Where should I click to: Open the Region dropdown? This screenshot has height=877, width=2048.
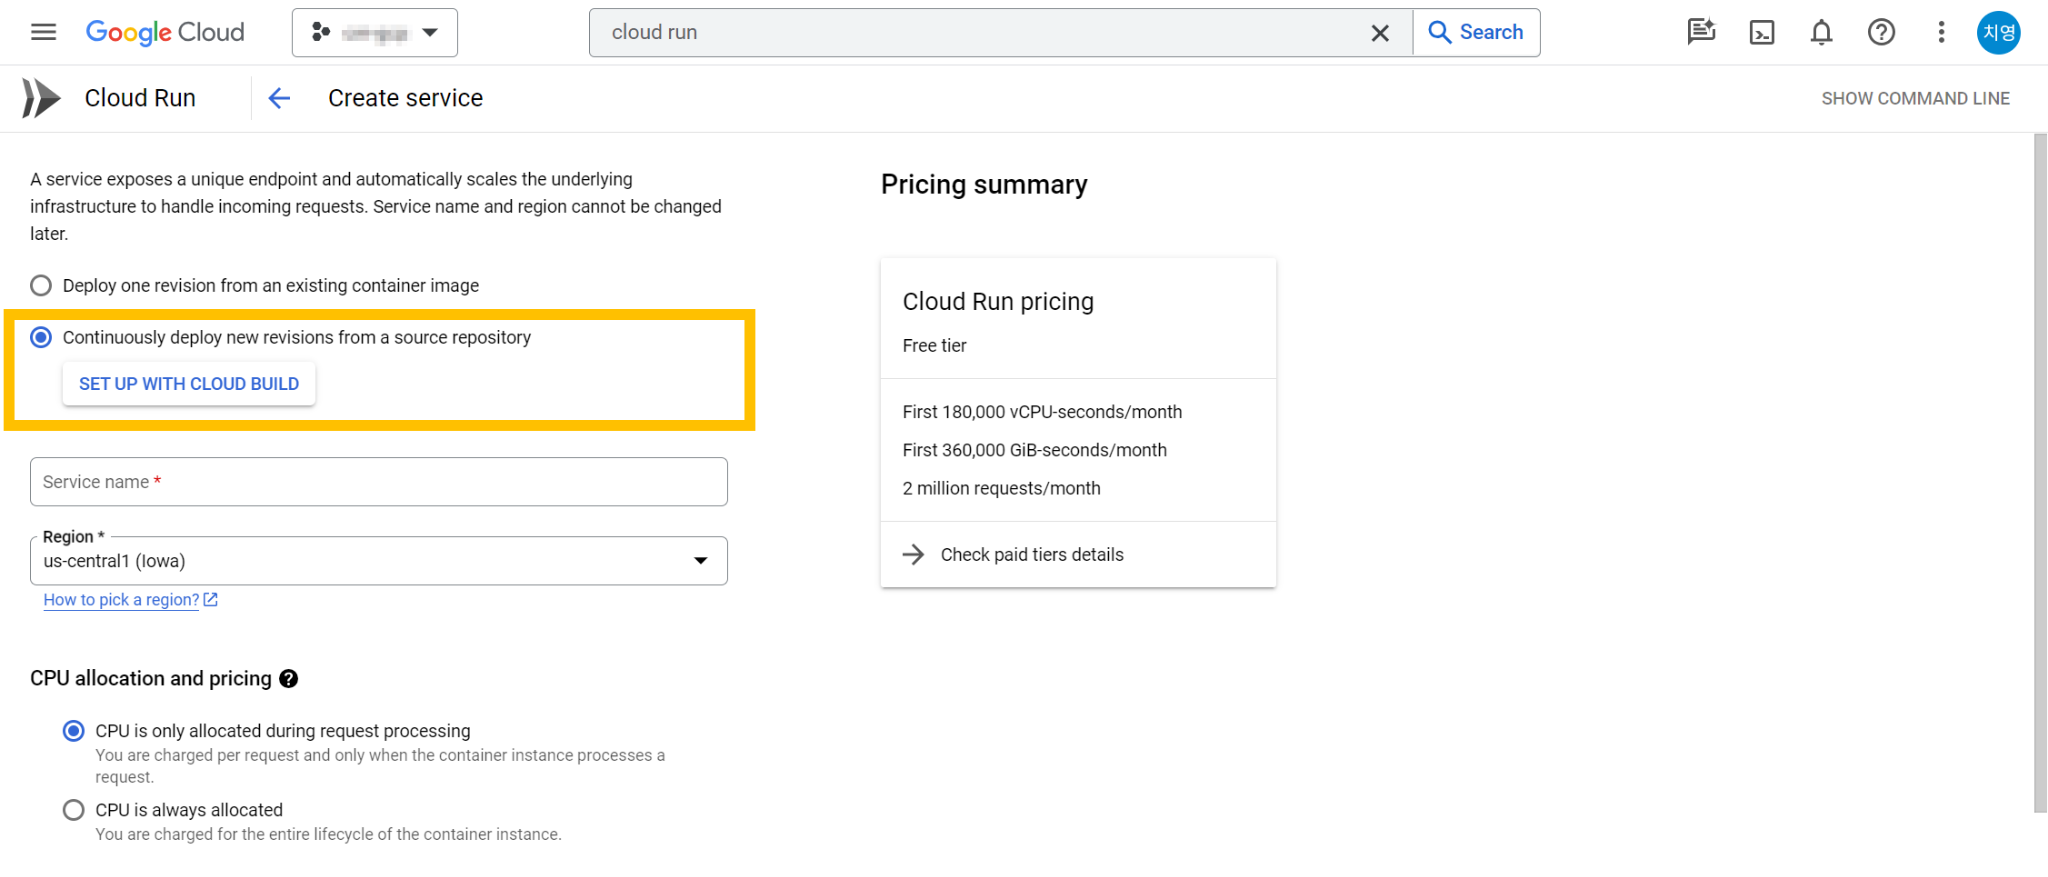tap(379, 561)
